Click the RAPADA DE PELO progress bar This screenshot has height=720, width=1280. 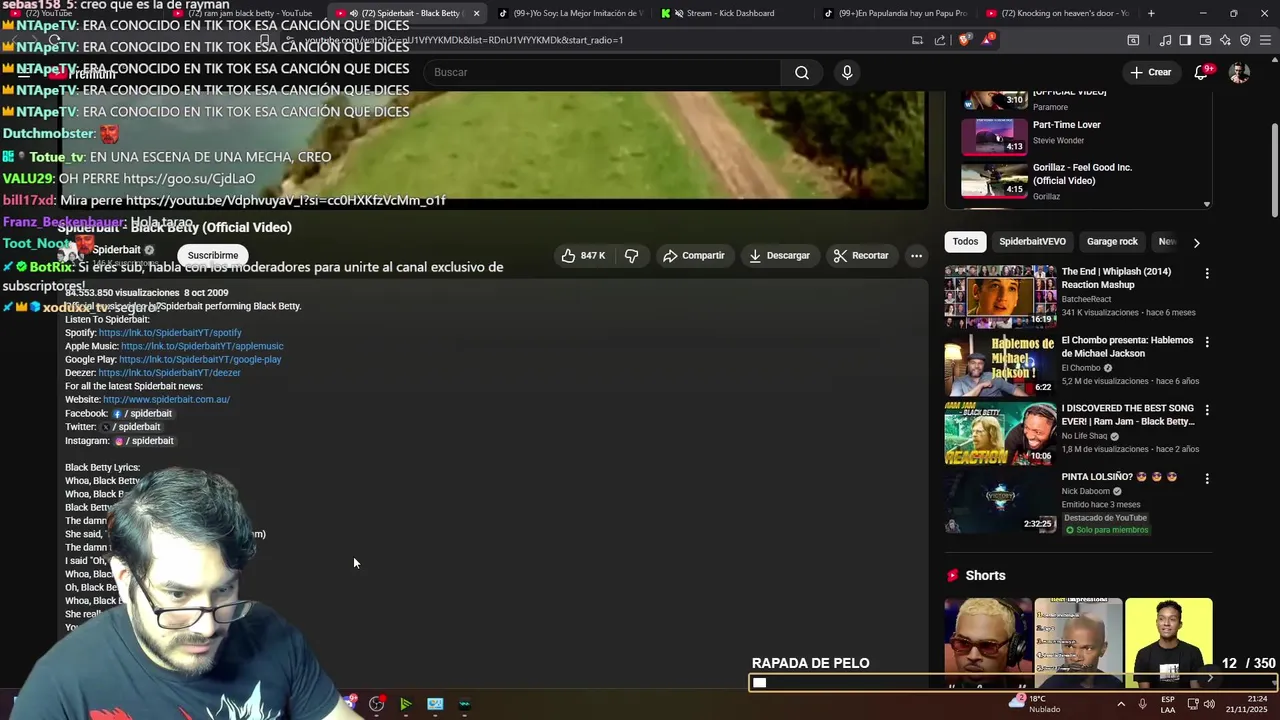coord(1013,683)
